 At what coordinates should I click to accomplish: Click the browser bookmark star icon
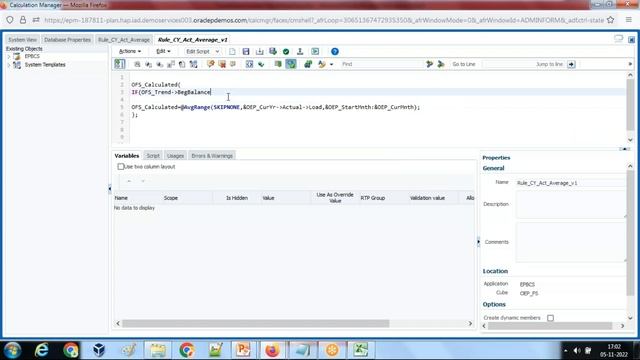tap(611, 20)
